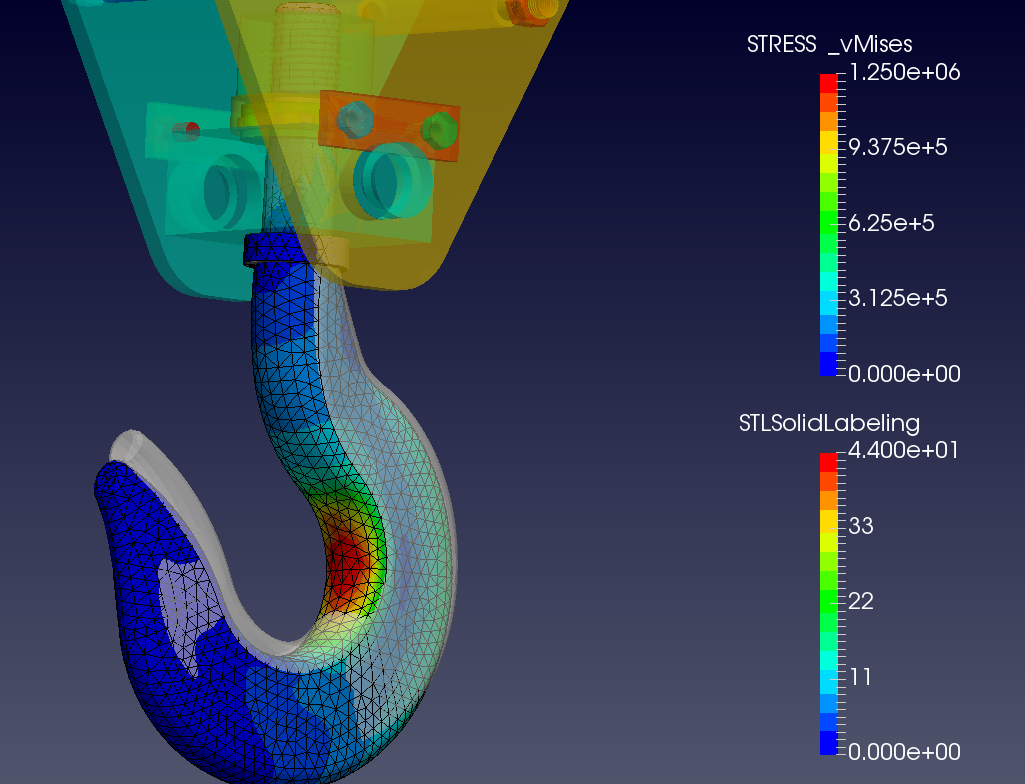Click the 33 tick label
Image resolution: width=1025 pixels, height=784 pixels.
tap(861, 526)
